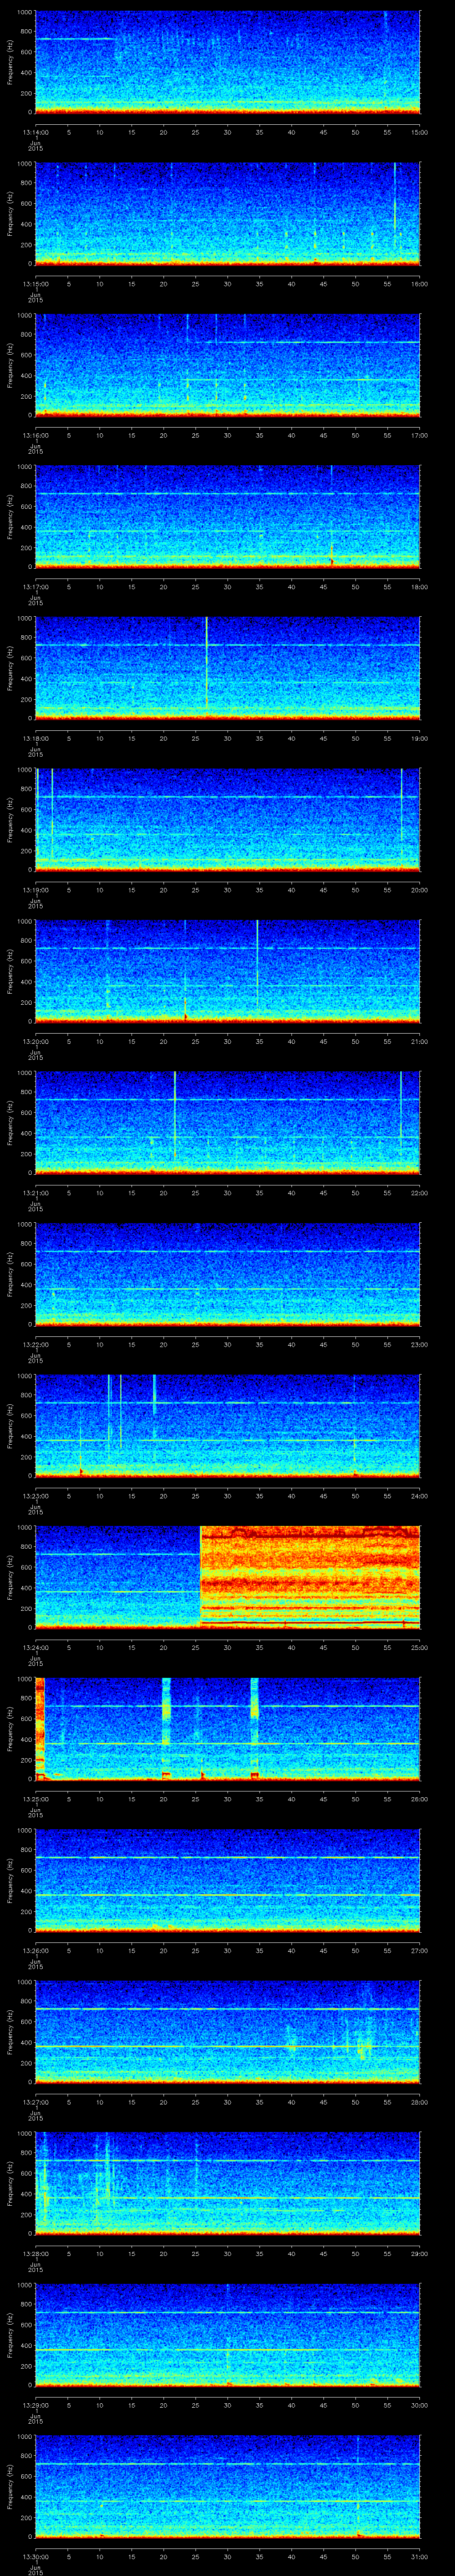Click the 13:27:00 start time label

point(35,2102)
